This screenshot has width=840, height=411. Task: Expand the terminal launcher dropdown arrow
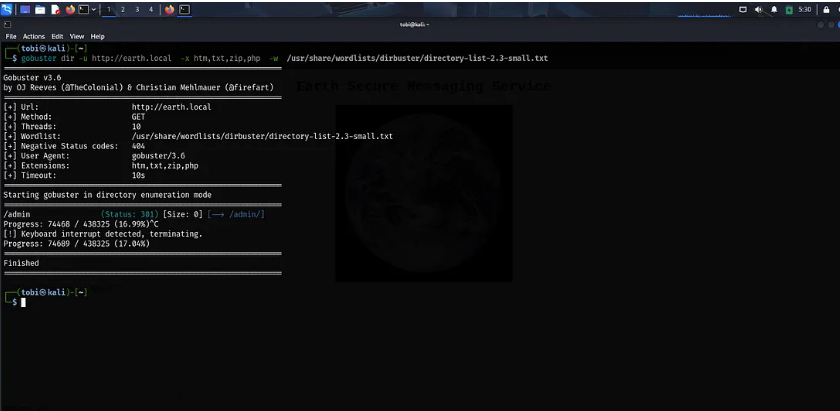pyautogui.click(x=94, y=10)
